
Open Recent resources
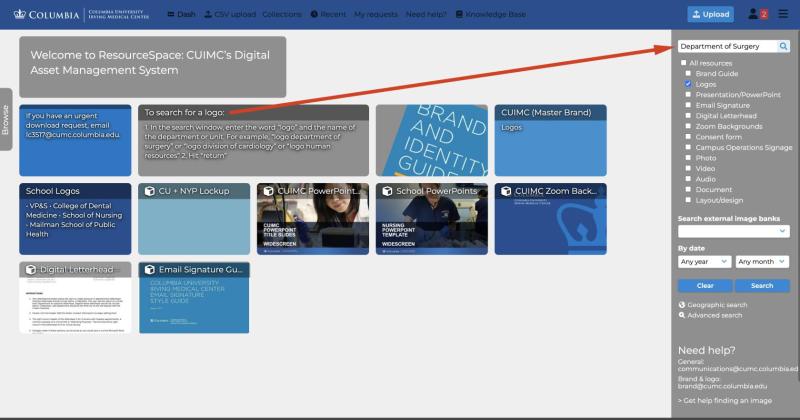328,14
